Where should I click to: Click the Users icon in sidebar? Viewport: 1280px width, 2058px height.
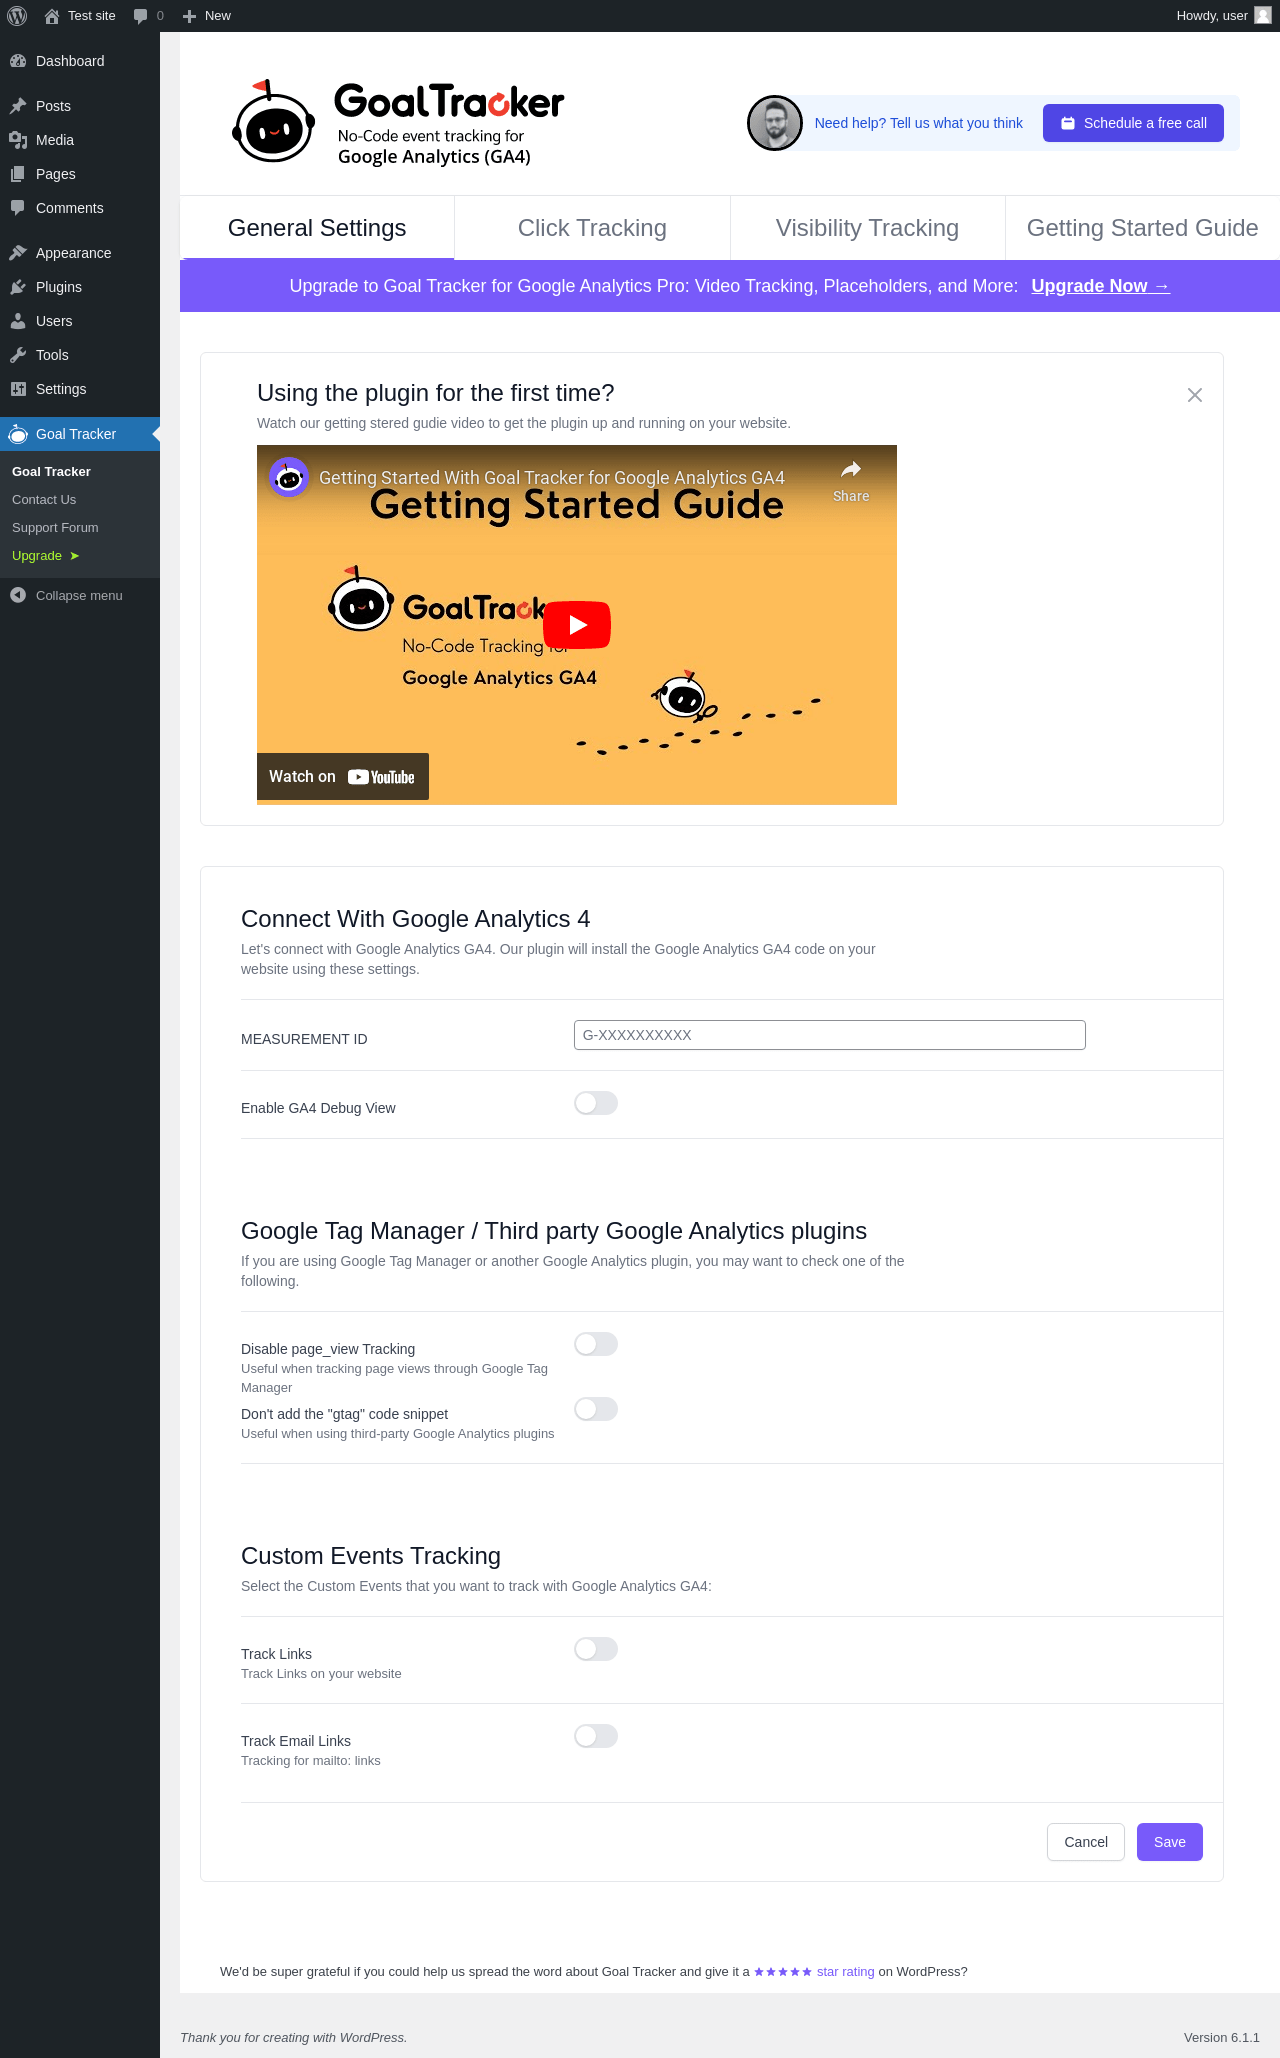[18, 321]
